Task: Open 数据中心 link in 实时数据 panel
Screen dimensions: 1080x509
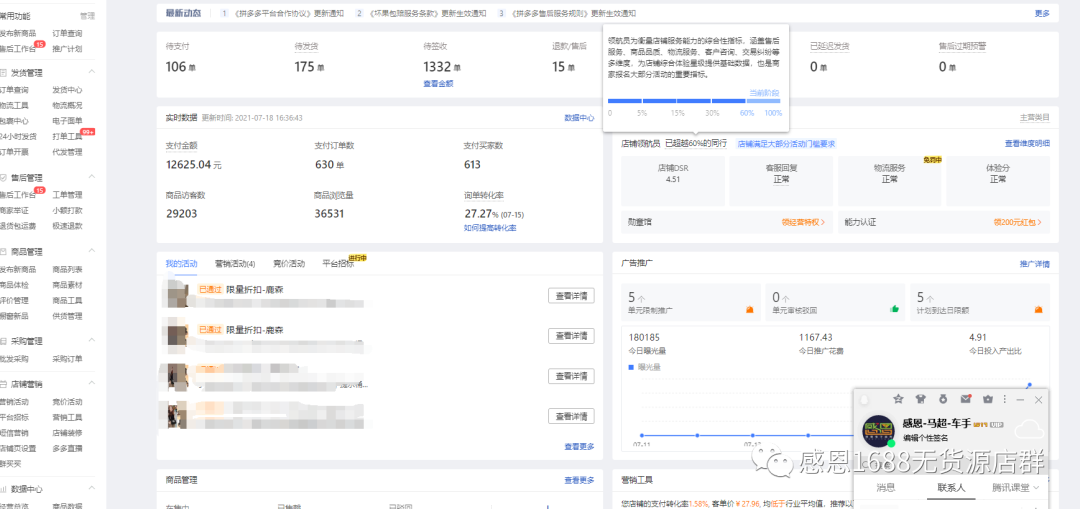Action: click(579, 118)
